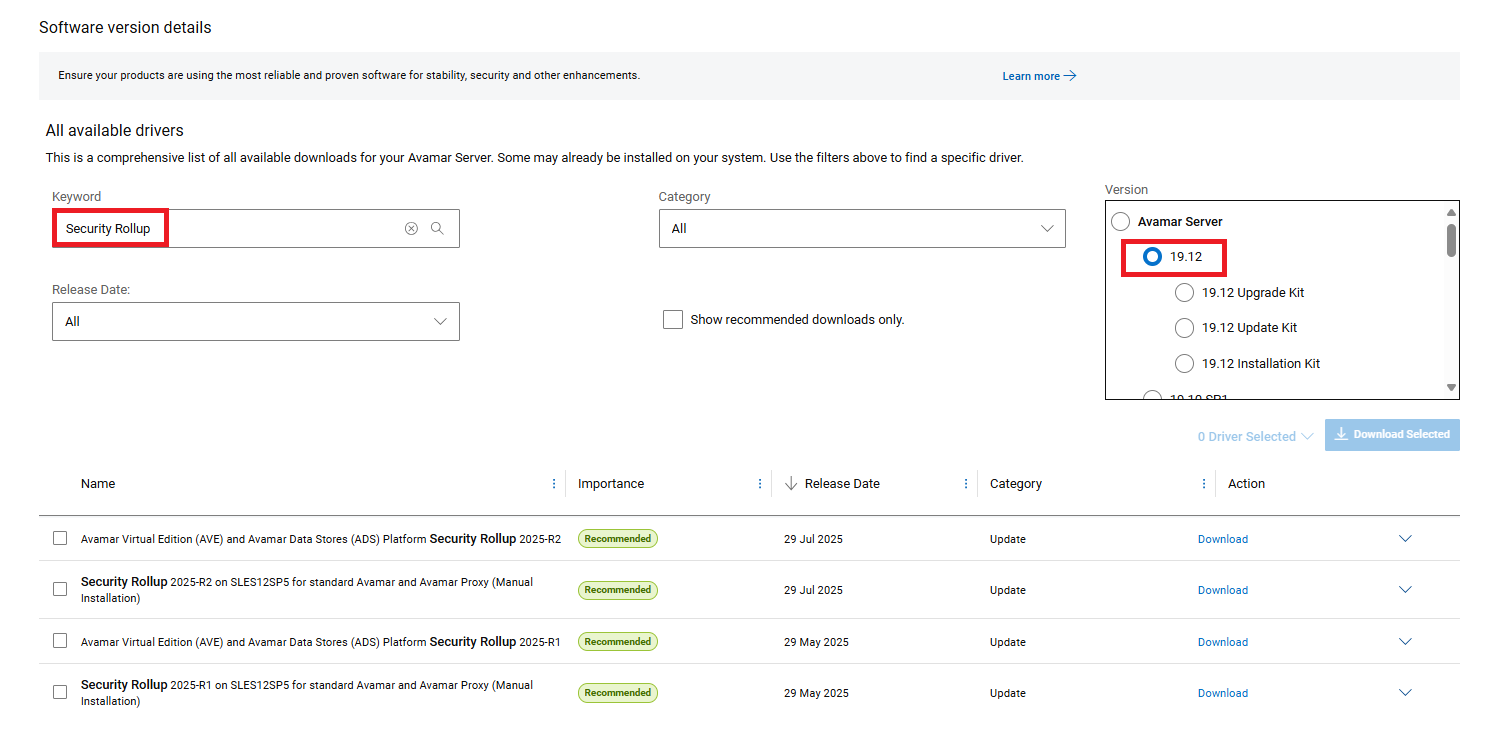Open the Name column options menu icon
Viewport: 1497px width, 754px height.
(554, 484)
